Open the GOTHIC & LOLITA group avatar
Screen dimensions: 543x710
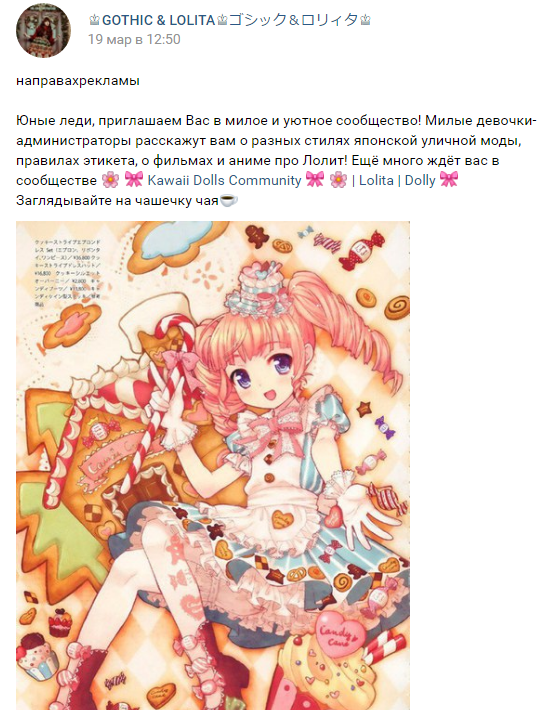pos(43,30)
